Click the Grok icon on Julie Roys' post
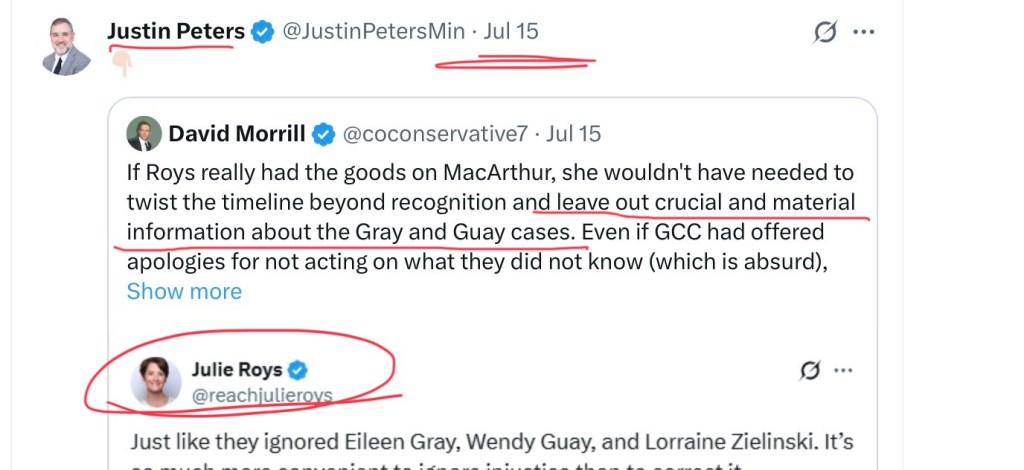The width and height of the screenshot is (1024, 470). point(810,371)
